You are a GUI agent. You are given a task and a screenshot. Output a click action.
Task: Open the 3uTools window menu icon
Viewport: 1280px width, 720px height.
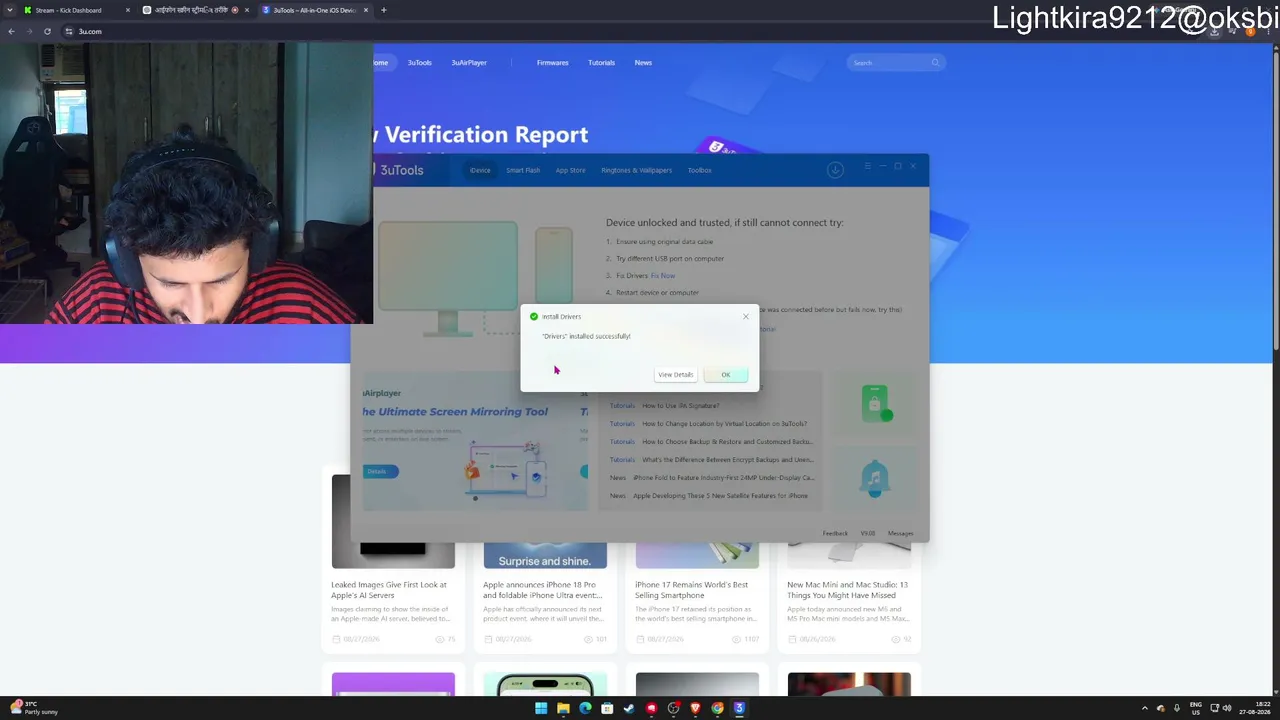pyautogui.click(x=868, y=166)
